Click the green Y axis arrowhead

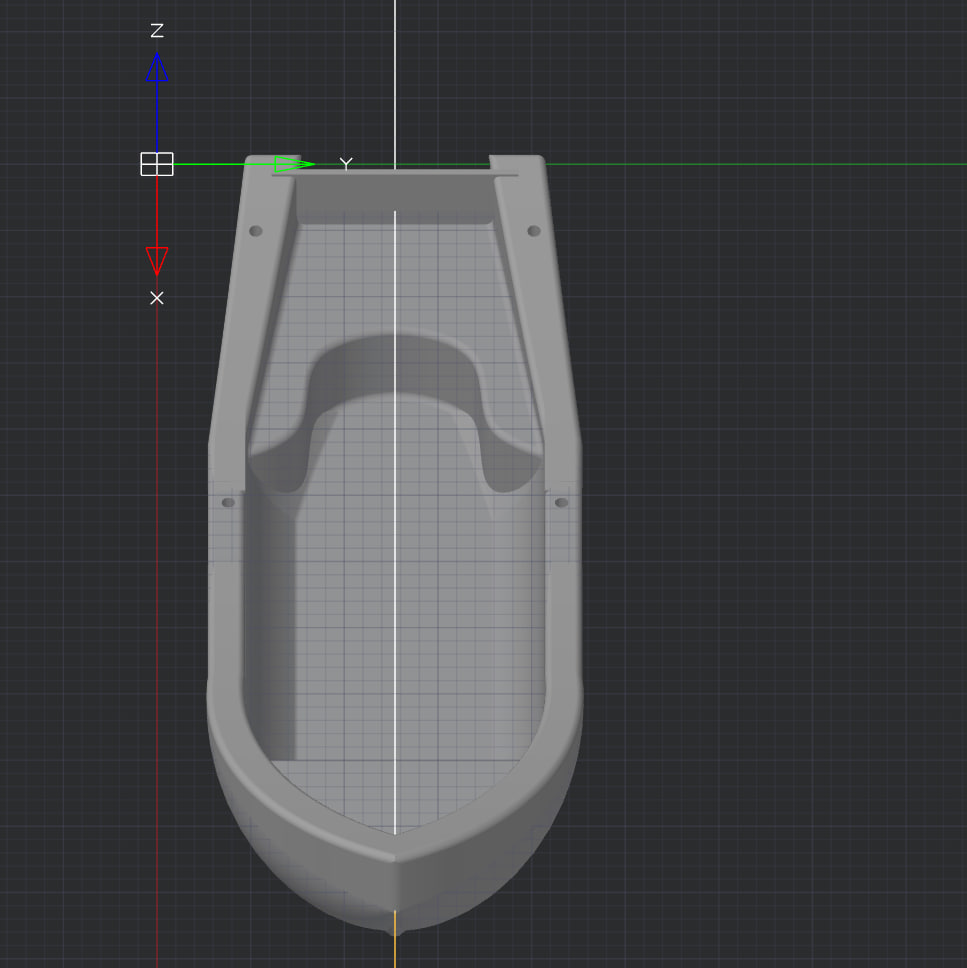[x=294, y=163]
